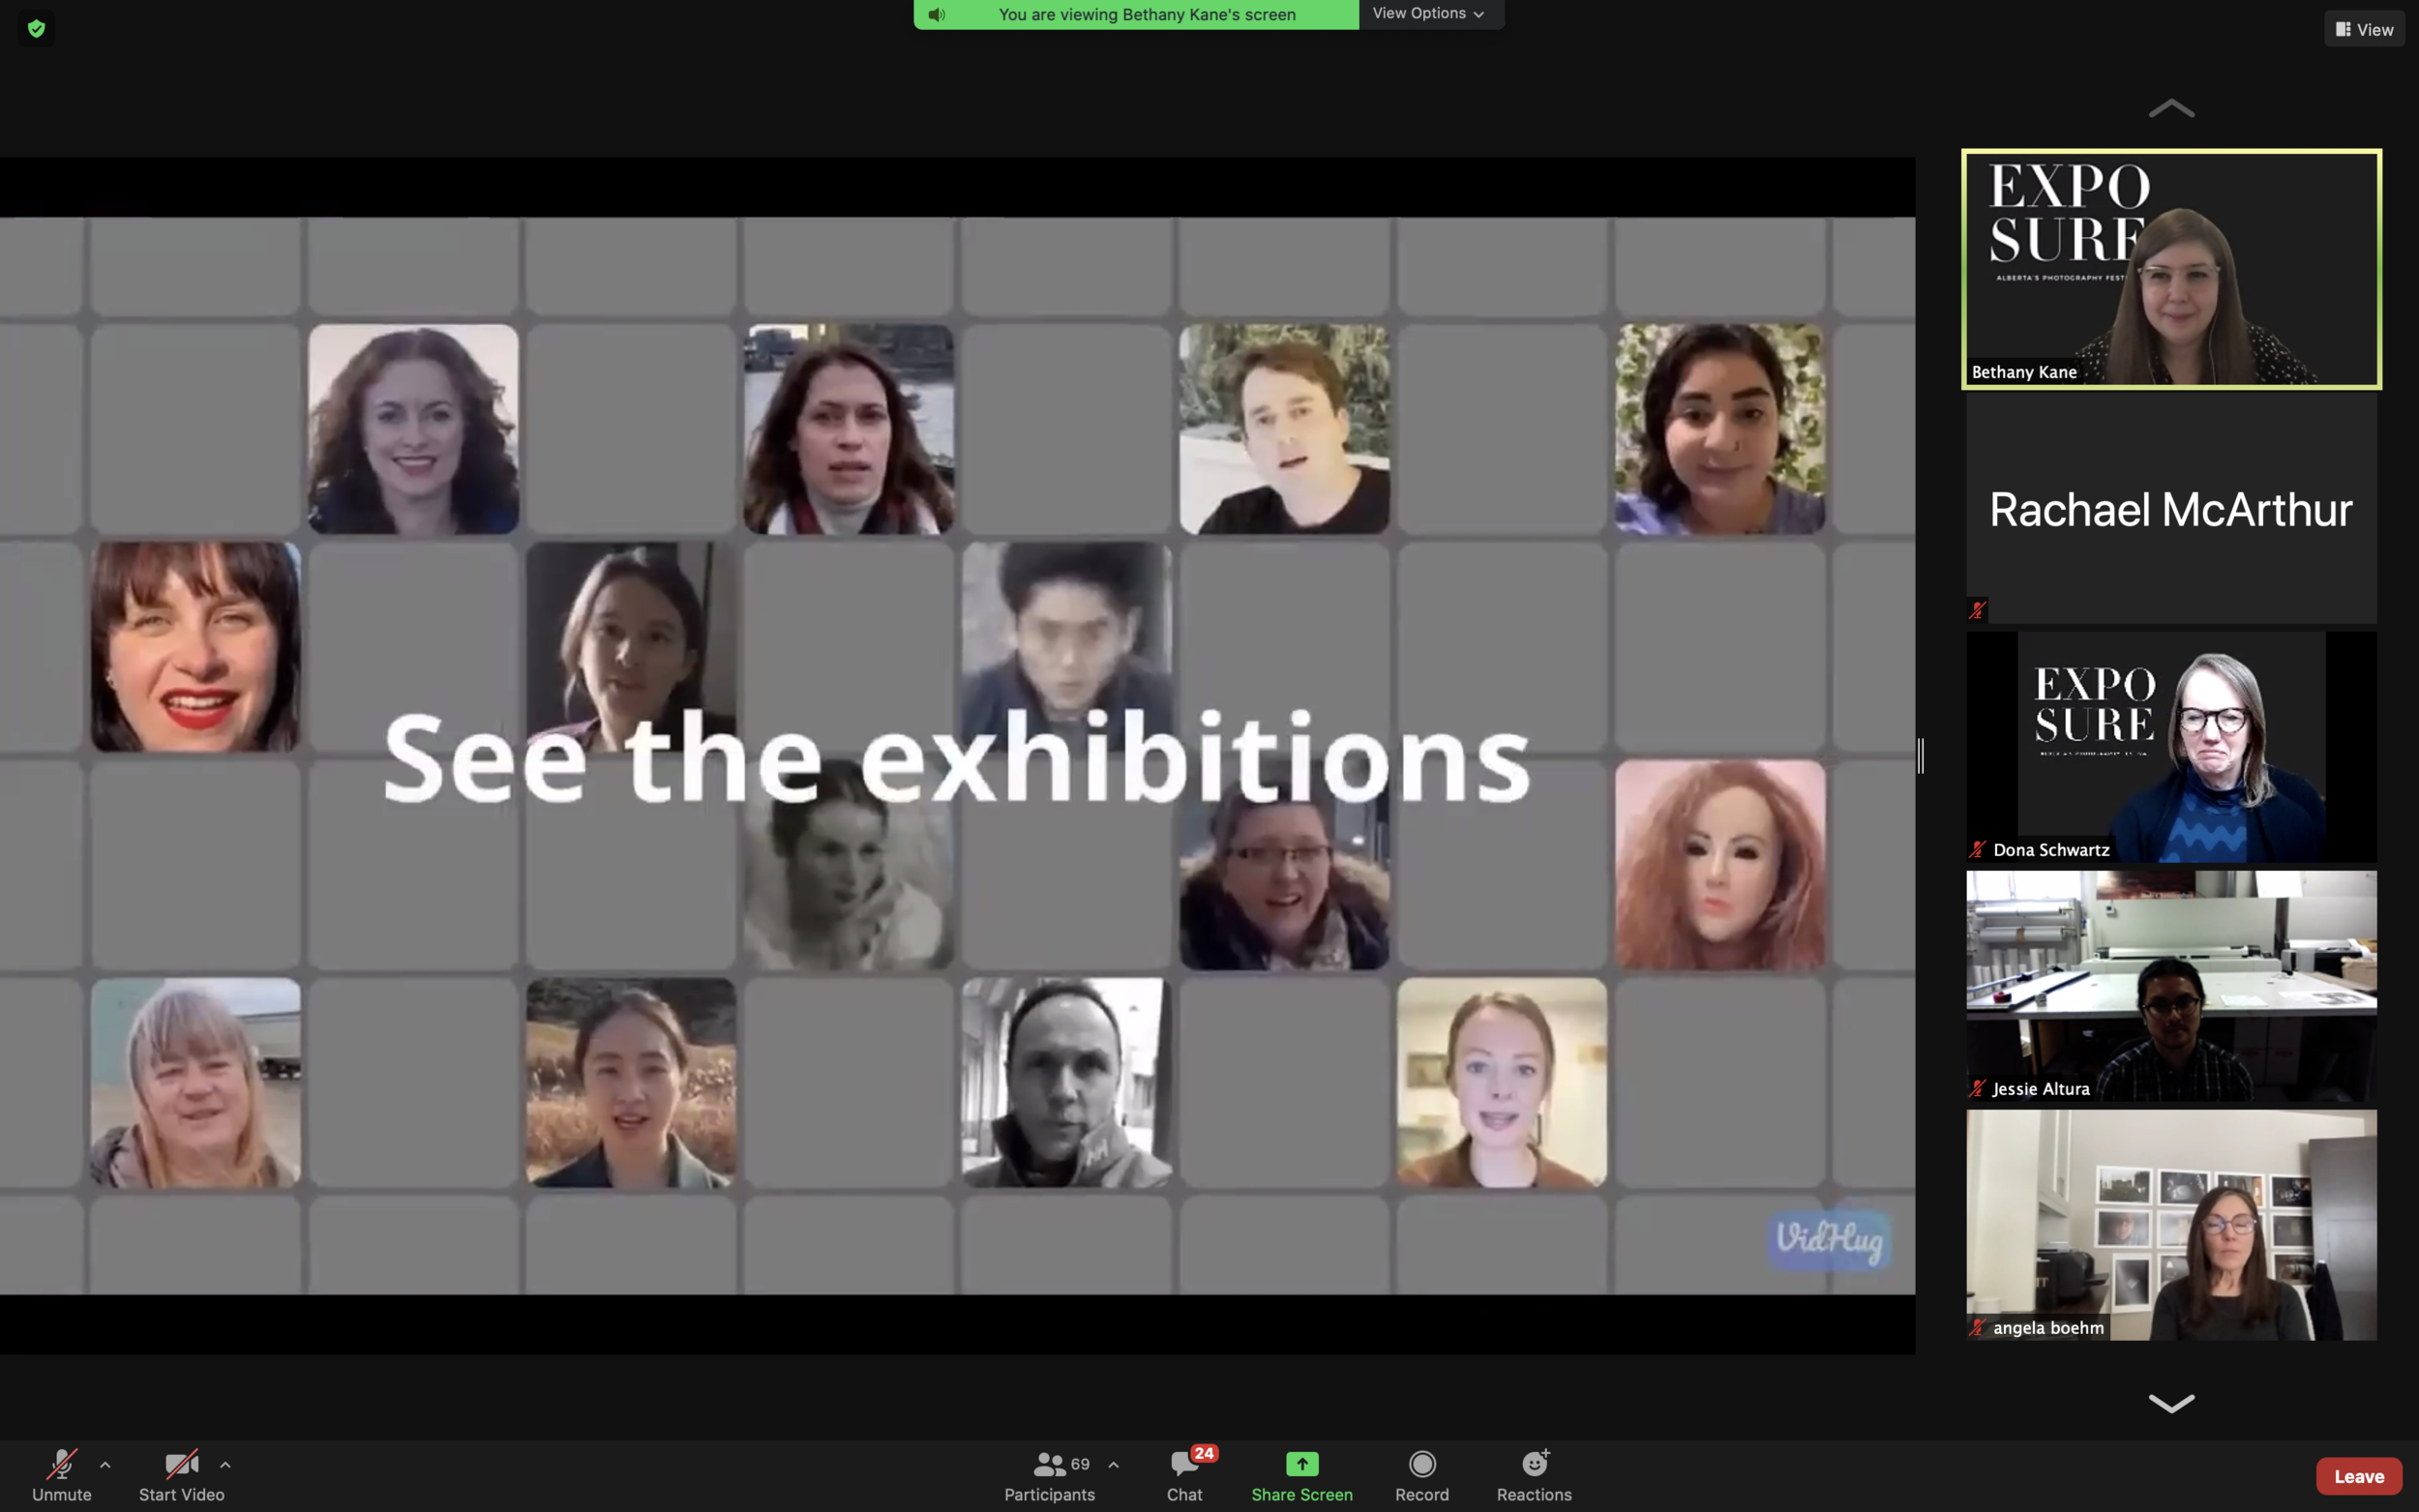Open the Reactions emoji icon

1534,1464
